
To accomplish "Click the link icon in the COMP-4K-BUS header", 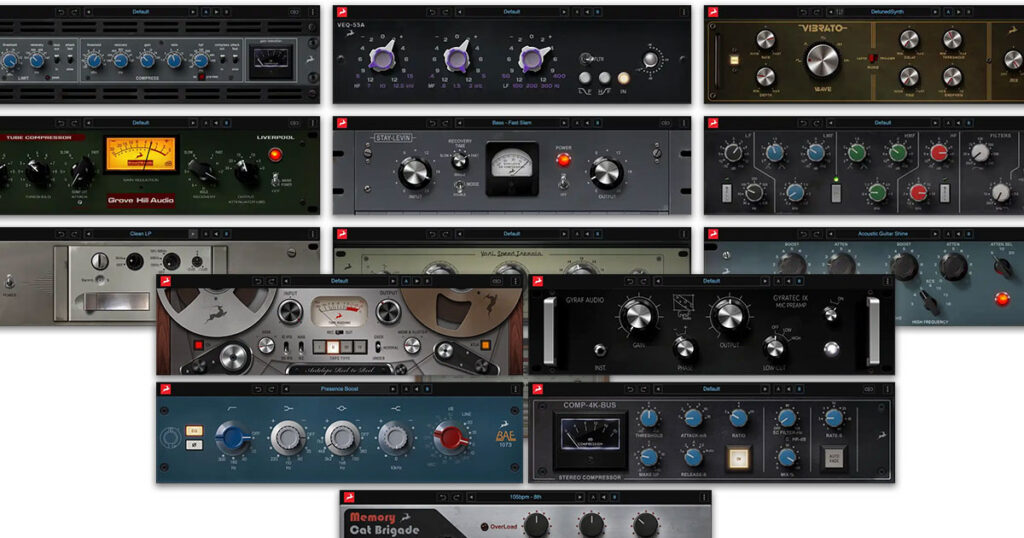I will 869,389.
